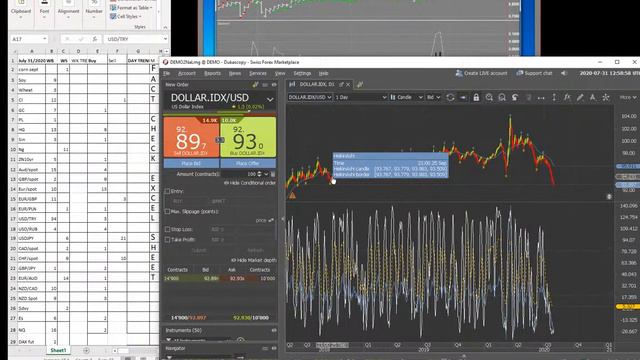Click the star-shaped pattern tool icon

(x=606, y=98)
